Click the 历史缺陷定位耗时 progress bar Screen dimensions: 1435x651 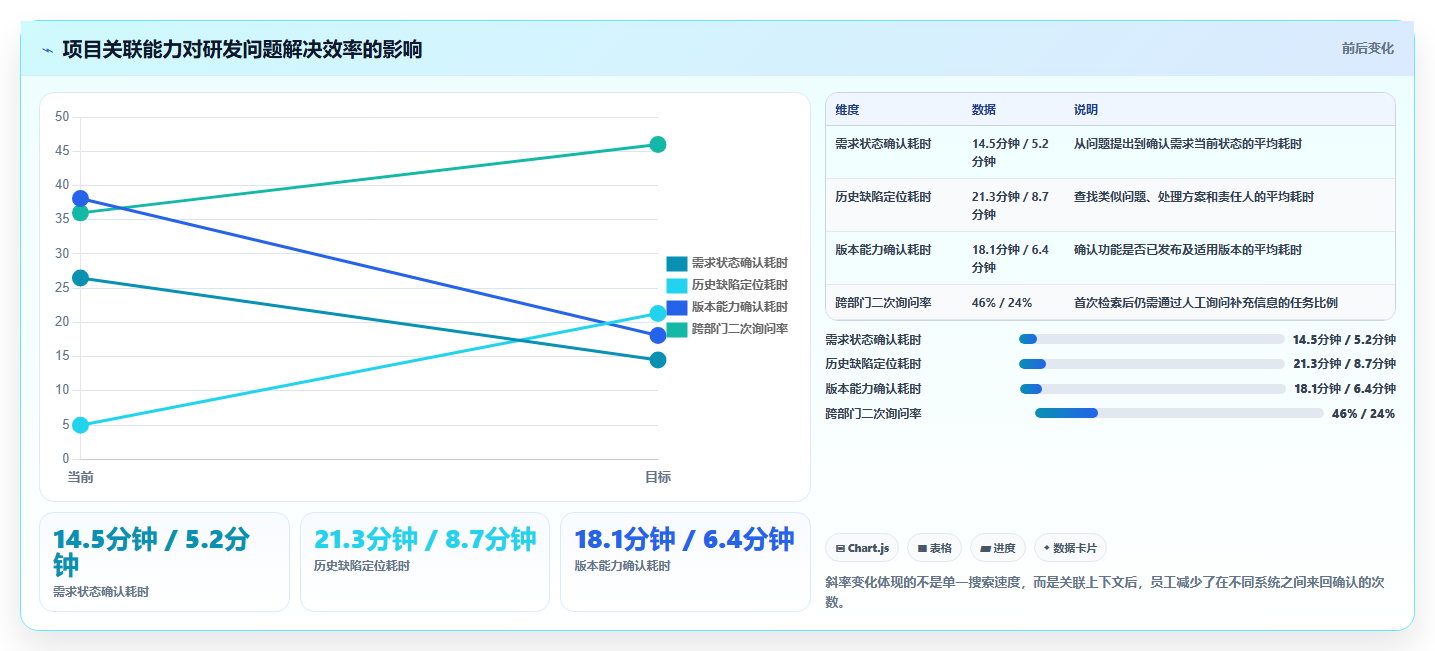1151,364
